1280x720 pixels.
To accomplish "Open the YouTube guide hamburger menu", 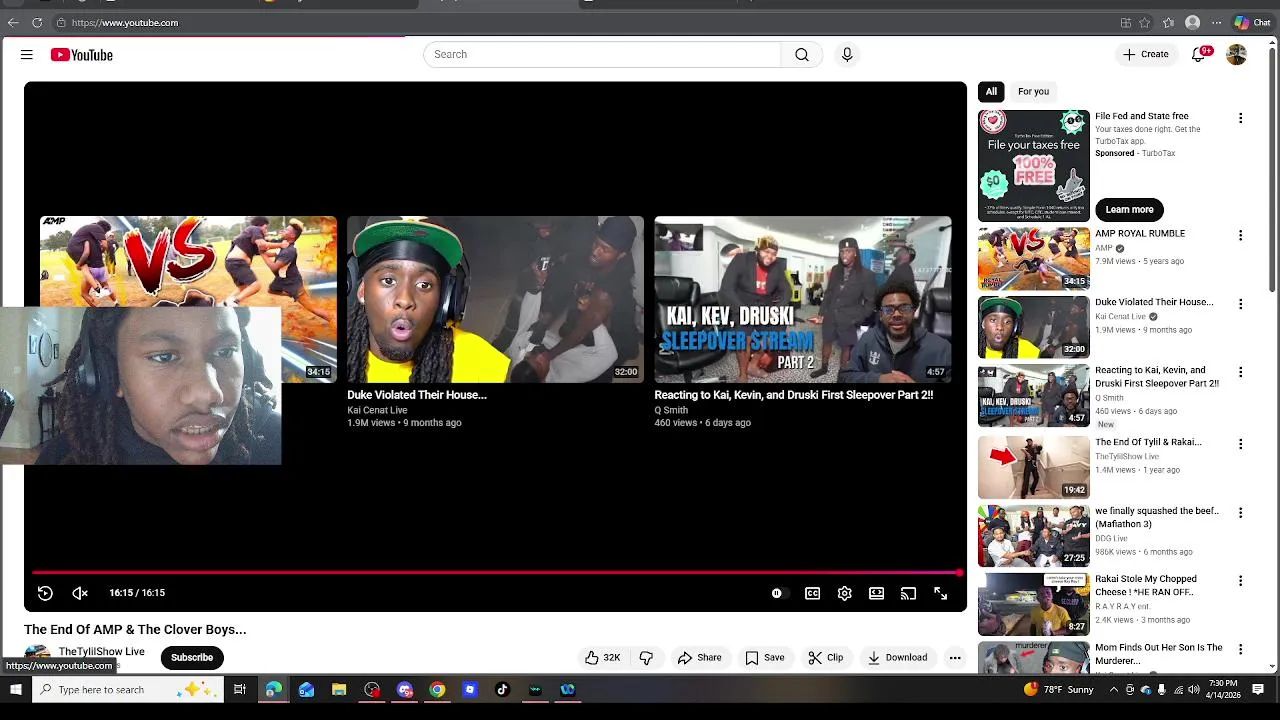I will 27,55.
